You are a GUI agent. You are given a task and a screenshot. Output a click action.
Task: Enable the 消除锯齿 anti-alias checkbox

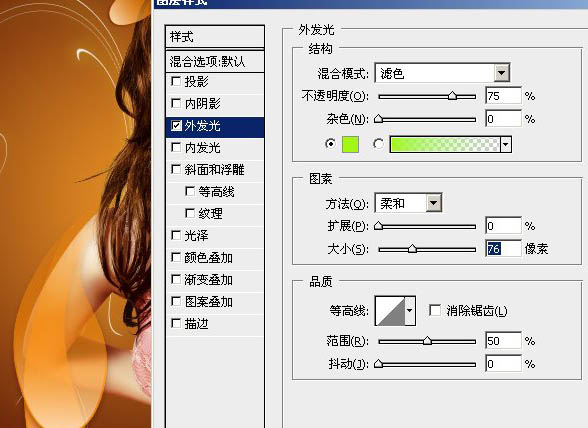click(435, 310)
